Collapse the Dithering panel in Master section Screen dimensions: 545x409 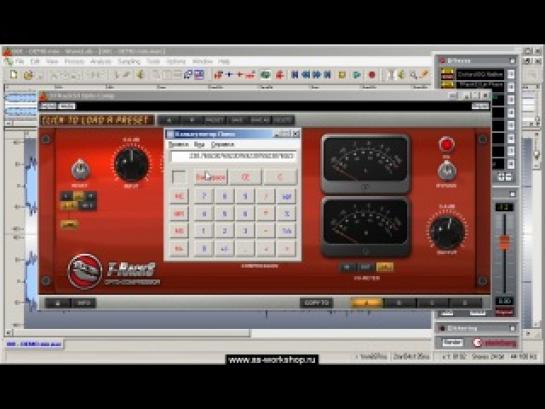(x=512, y=328)
